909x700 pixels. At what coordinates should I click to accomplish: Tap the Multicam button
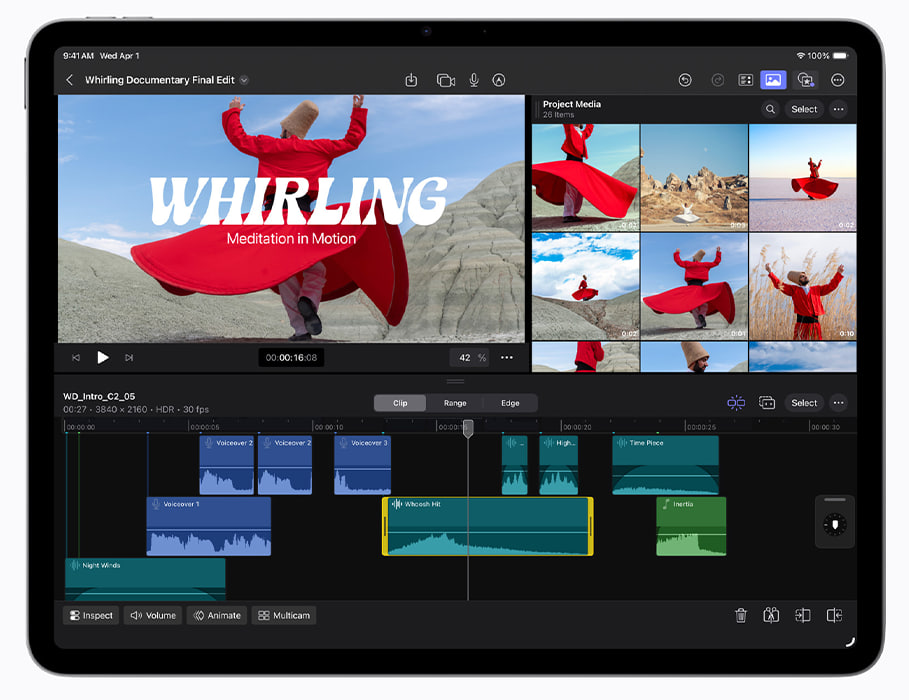pos(284,616)
